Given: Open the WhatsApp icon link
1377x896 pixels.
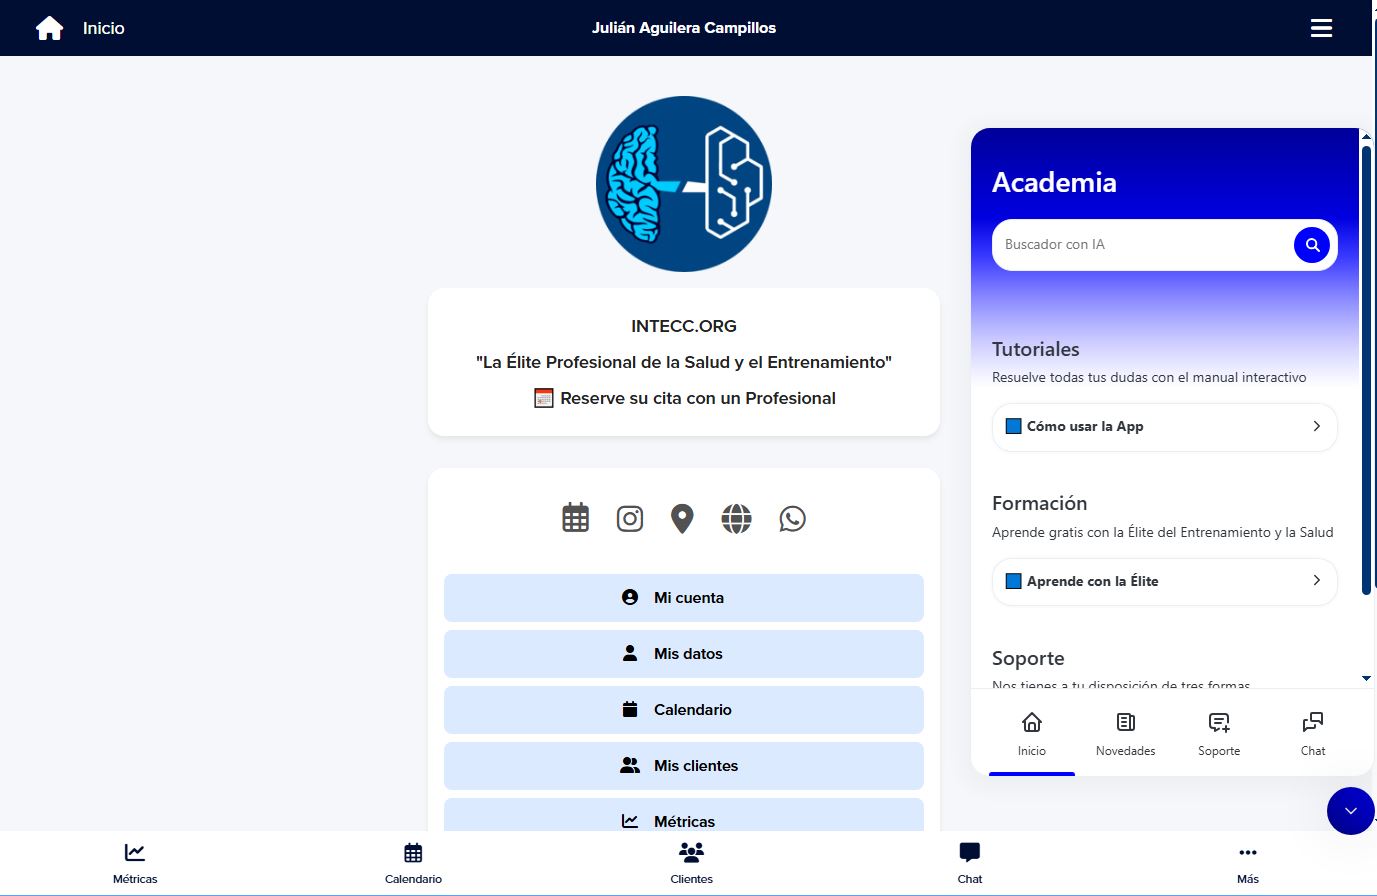Looking at the screenshot, I should (x=792, y=518).
